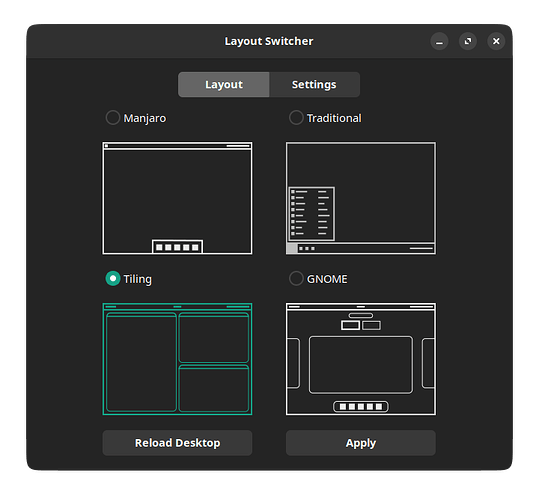Click the GNOME label text
The height and width of the screenshot is (499, 539).
(327, 279)
